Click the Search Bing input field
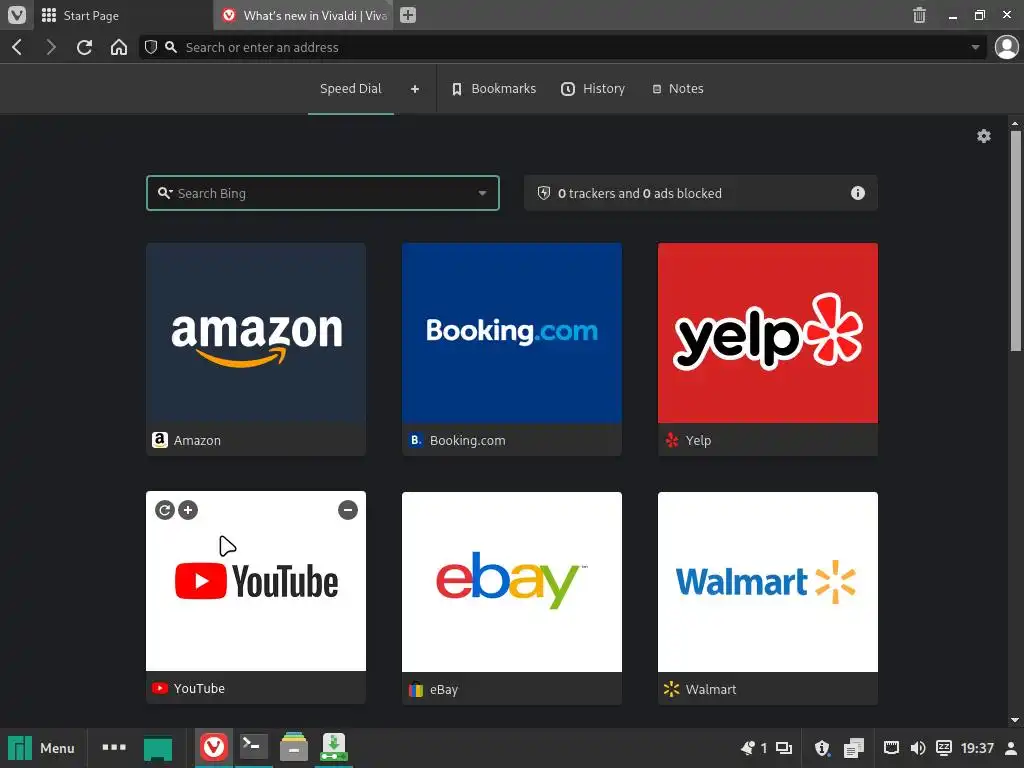 tap(323, 193)
